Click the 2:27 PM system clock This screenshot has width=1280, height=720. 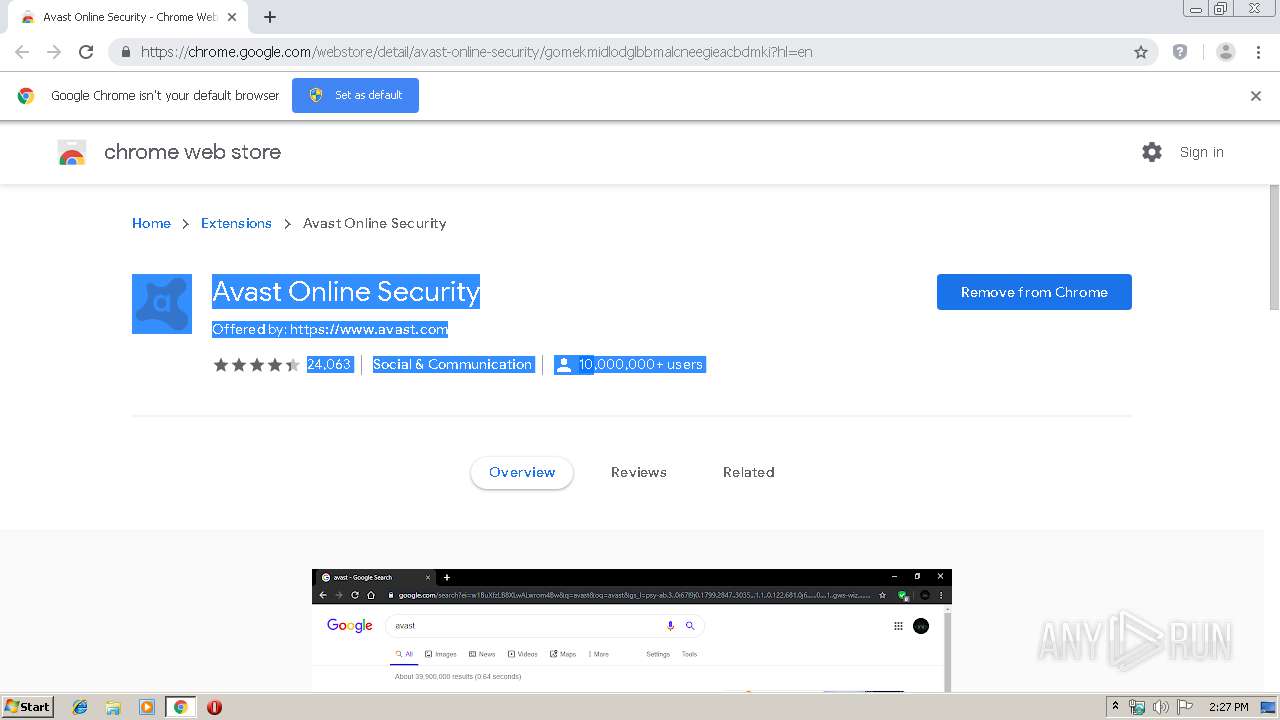[x=1229, y=707]
